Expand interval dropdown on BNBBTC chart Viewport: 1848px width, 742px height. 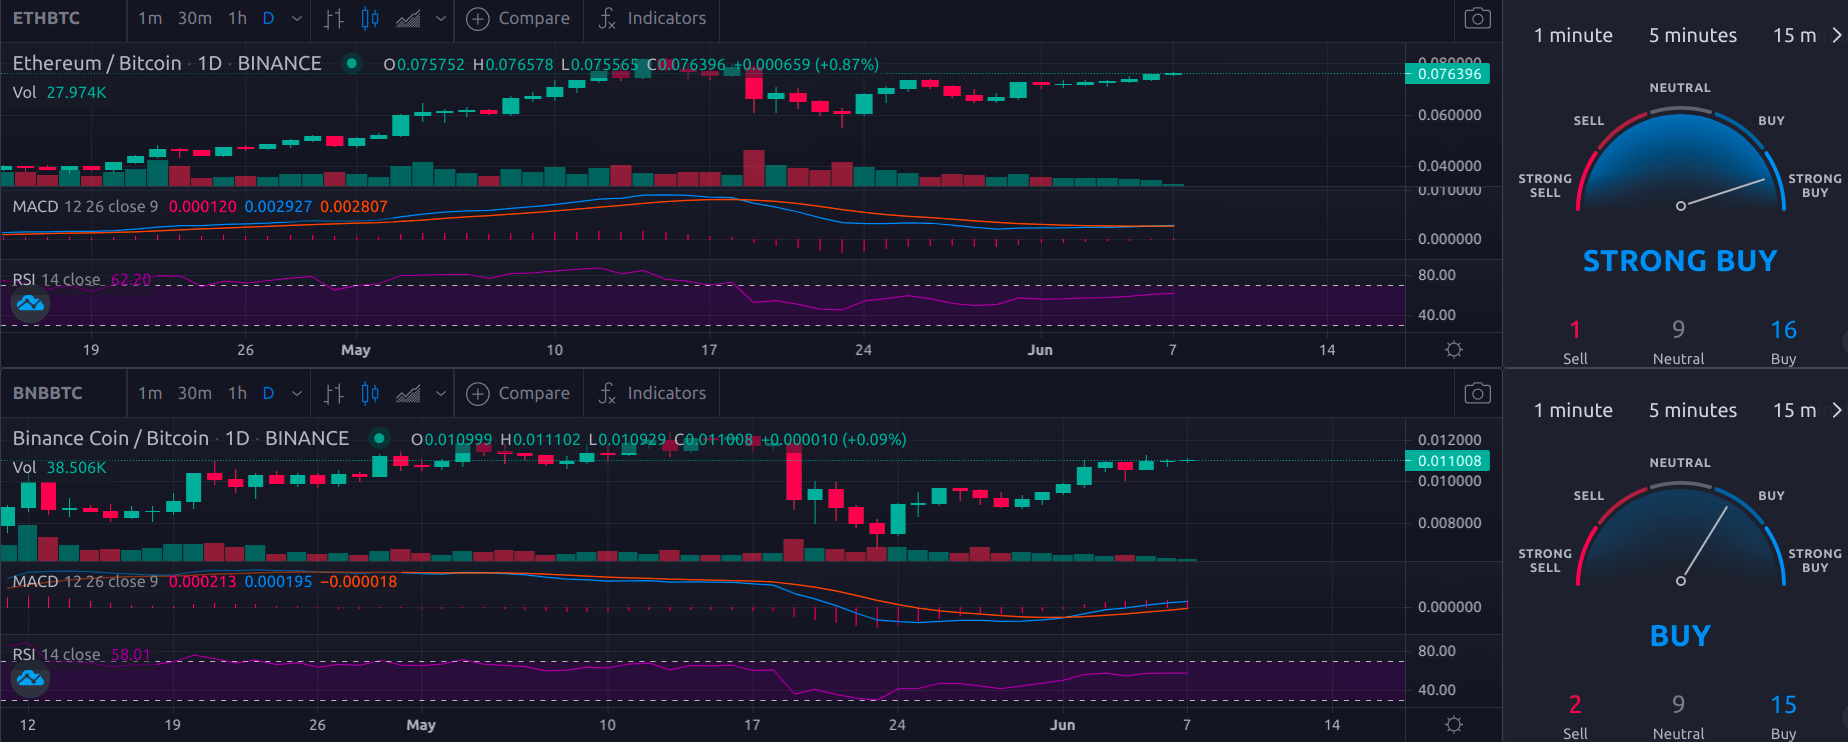(x=297, y=393)
